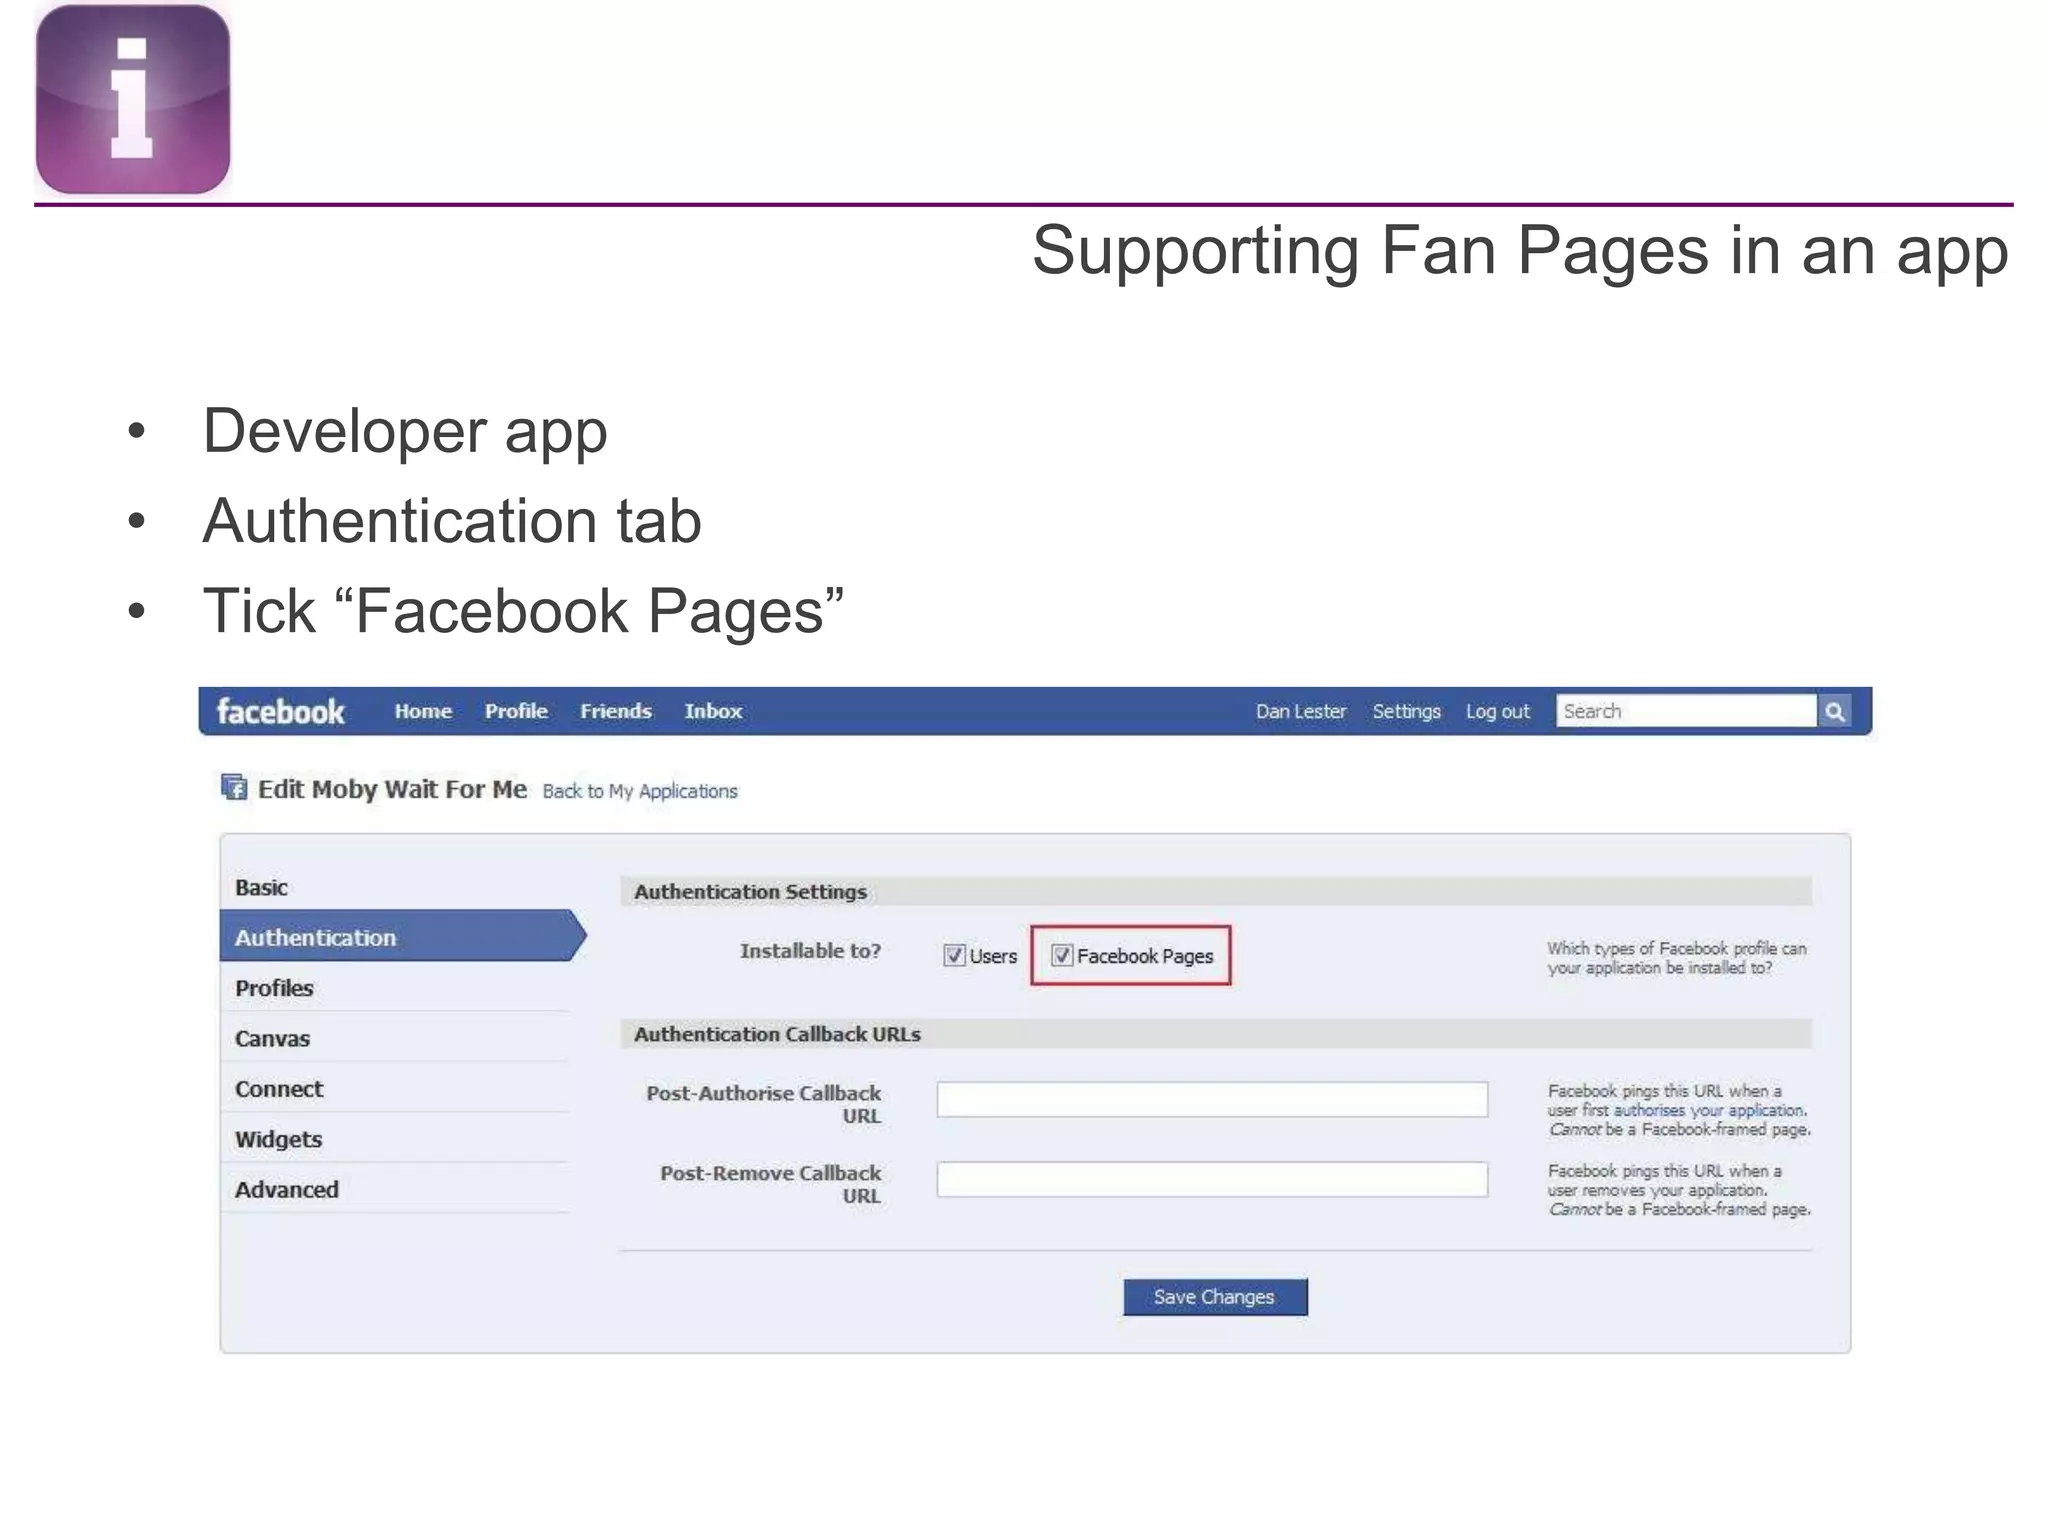Screen dimensions: 2048x1536
Task: Select the Basic tab in sidebar
Action: click(x=395, y=887)
